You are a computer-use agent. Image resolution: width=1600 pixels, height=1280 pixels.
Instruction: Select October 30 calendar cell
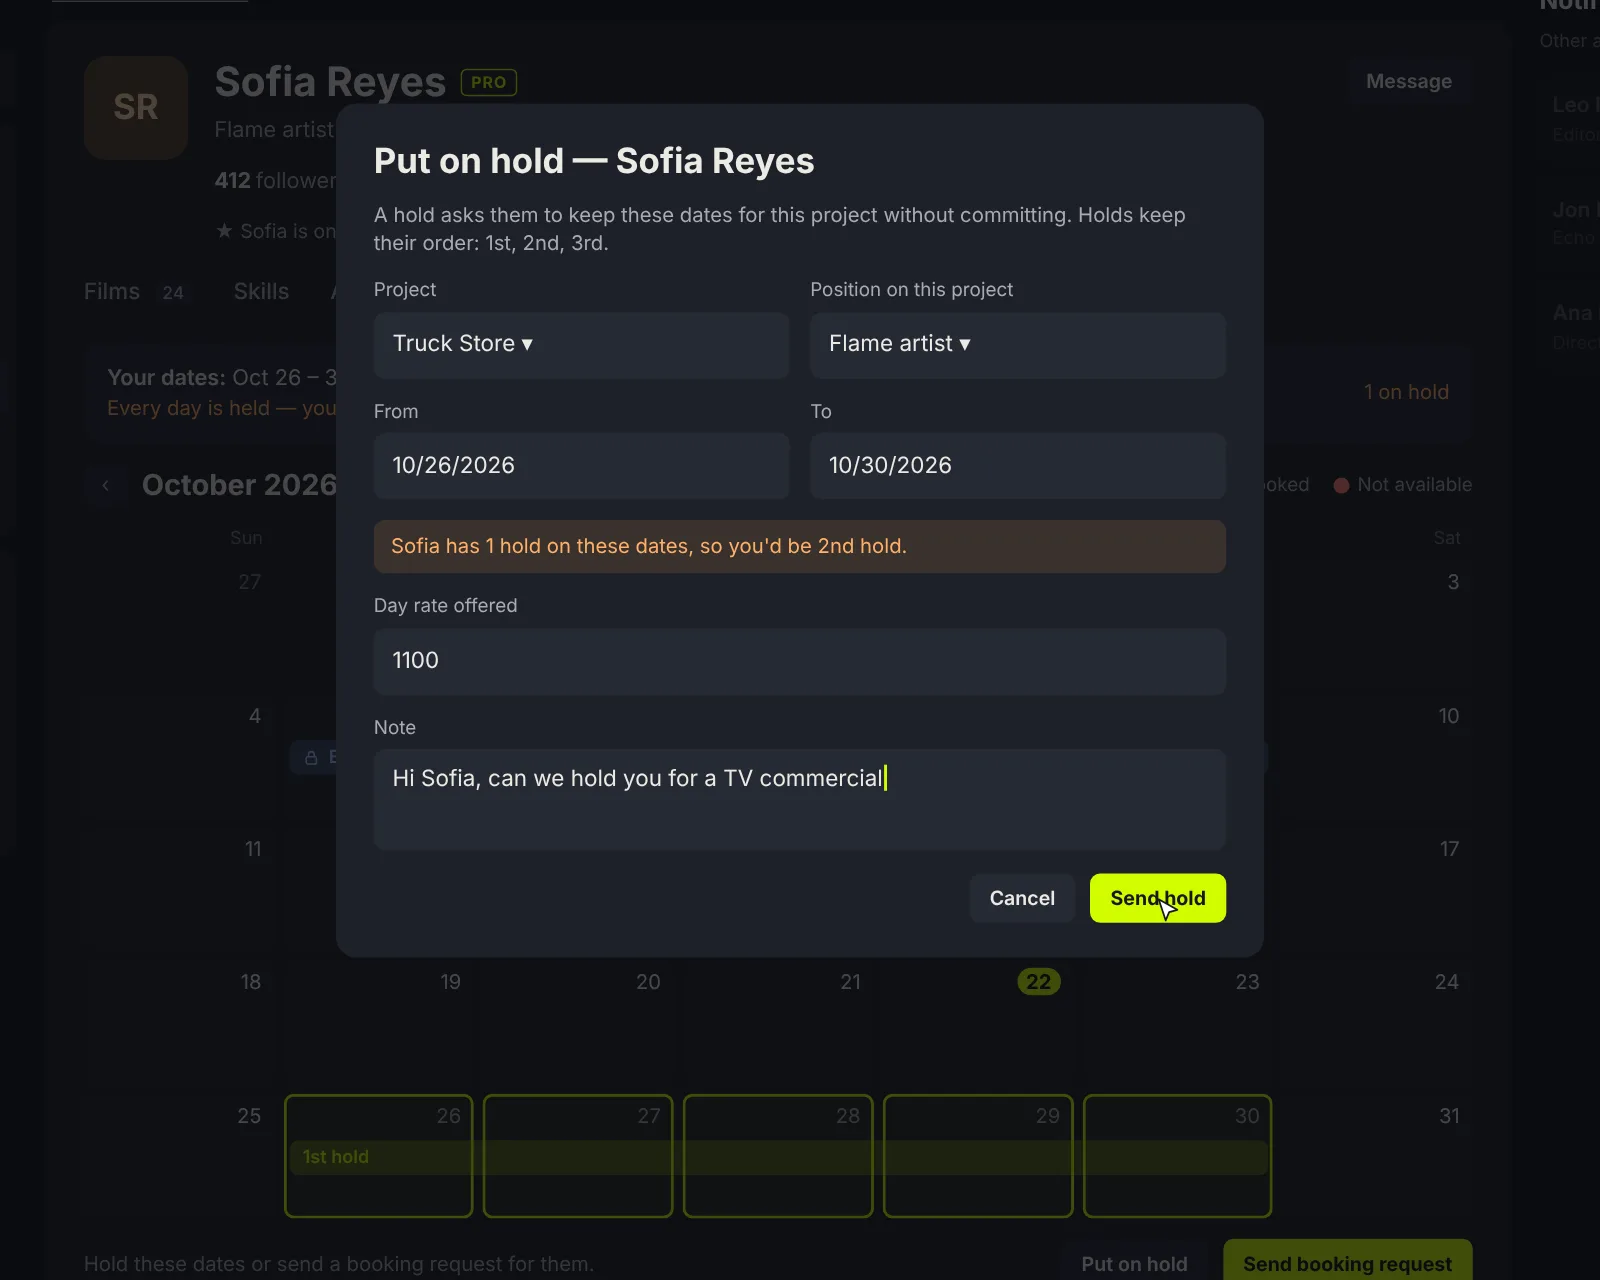click(1177, 1156)
